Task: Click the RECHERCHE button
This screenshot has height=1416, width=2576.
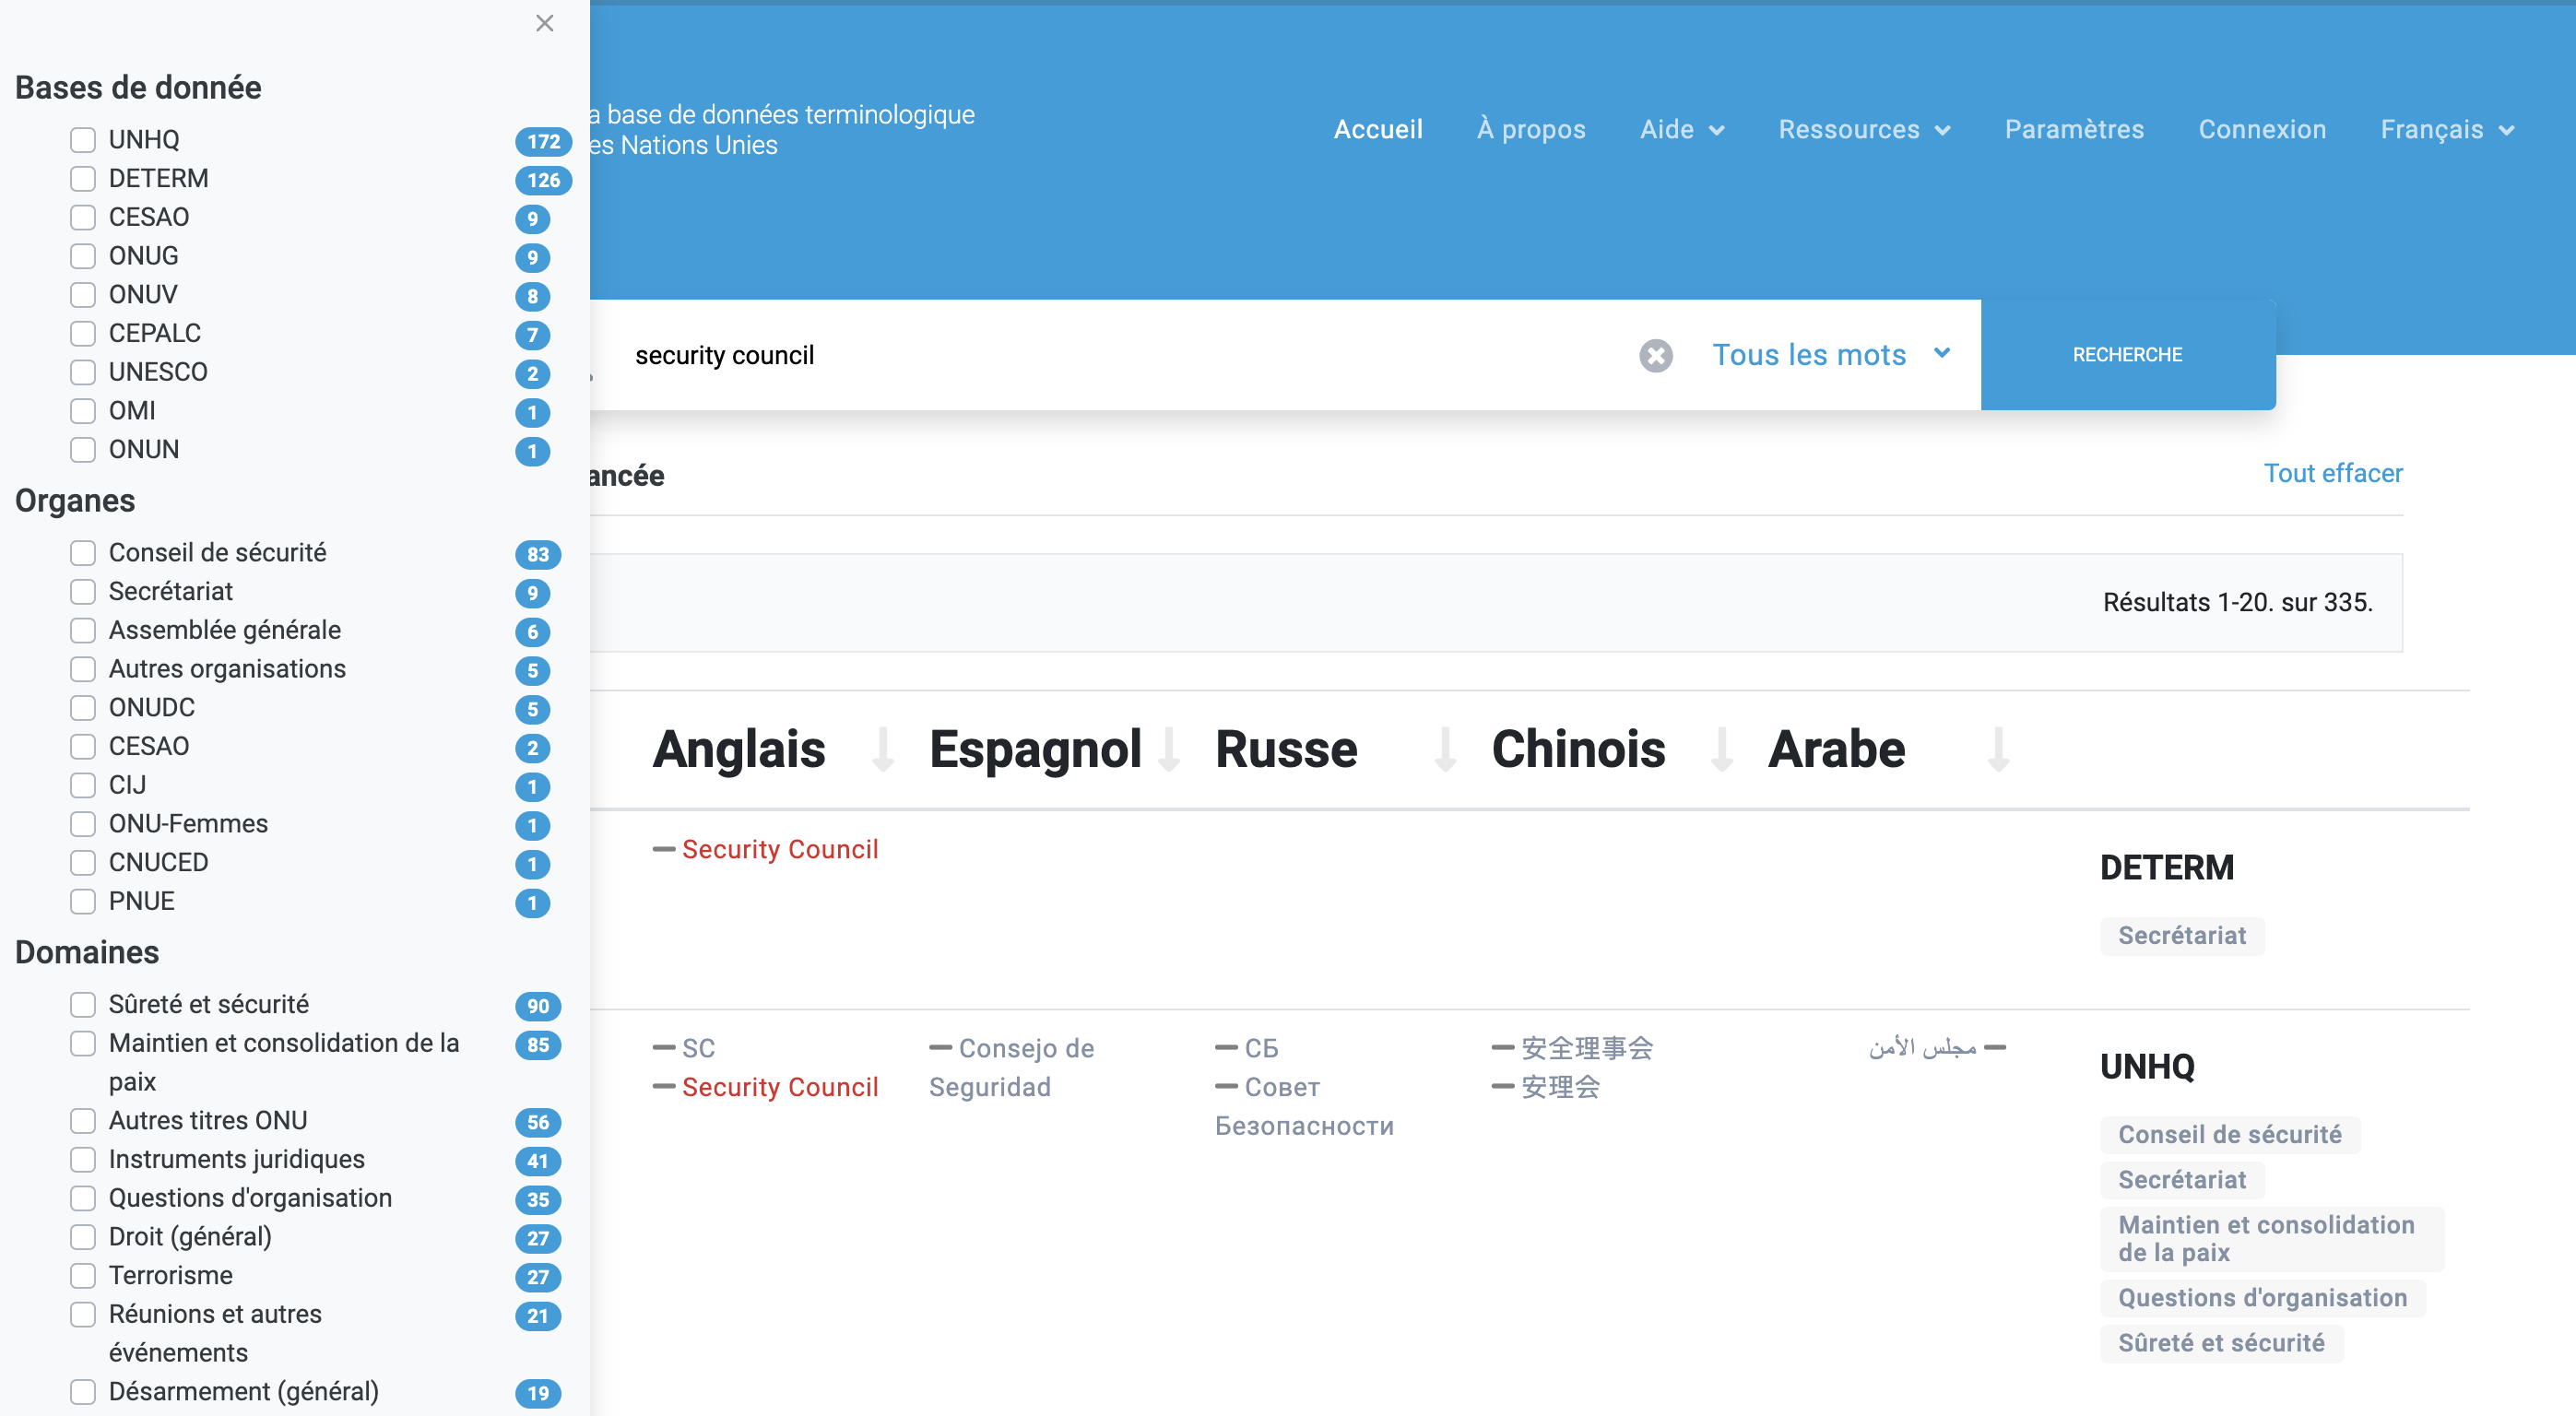Action: 2127,354
